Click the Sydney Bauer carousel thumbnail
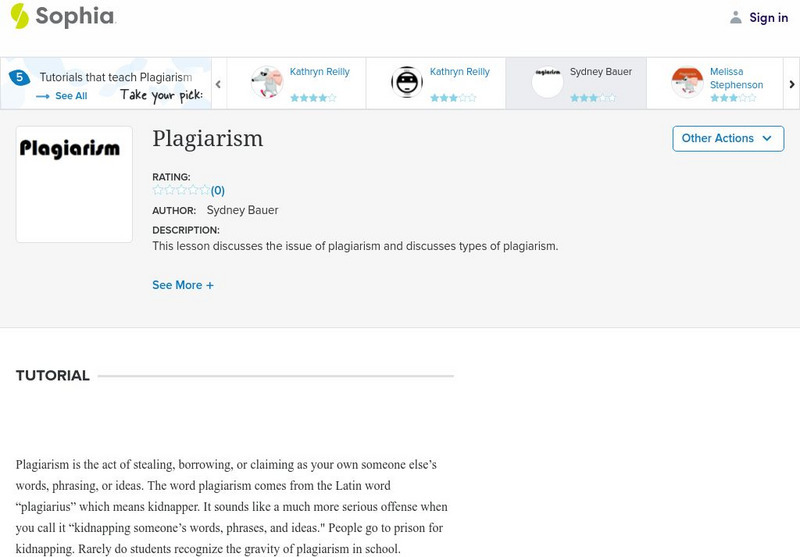 (x=547, y=82)
